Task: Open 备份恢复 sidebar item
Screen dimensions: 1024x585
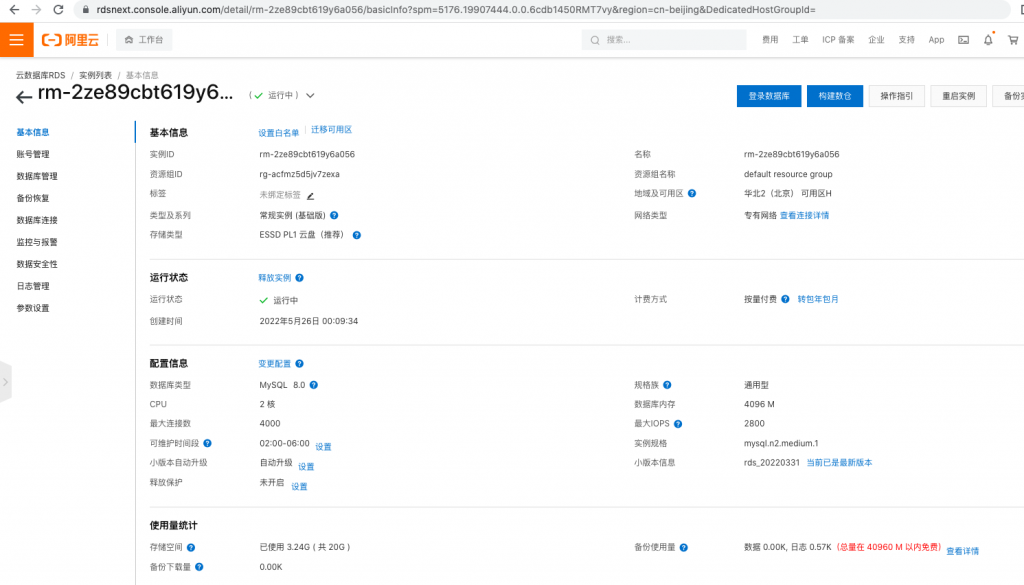Action: coord(33,198)
